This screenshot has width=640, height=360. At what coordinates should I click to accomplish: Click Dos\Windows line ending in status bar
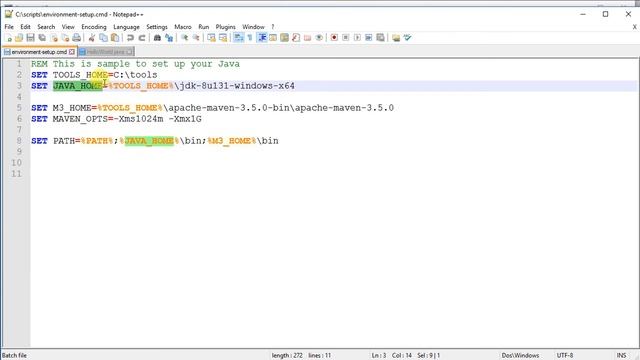tap(520, 356)
